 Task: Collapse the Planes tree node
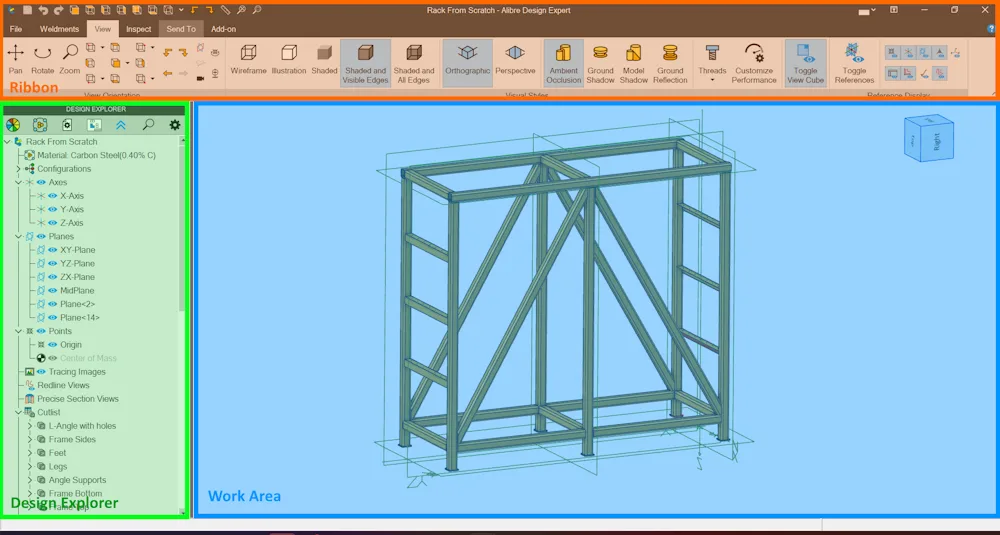[18, 237]
